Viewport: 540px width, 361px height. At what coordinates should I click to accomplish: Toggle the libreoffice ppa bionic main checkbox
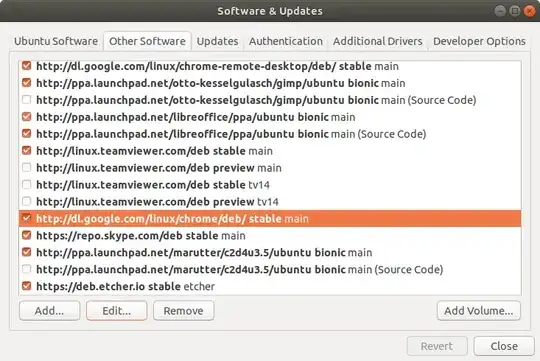27,116
